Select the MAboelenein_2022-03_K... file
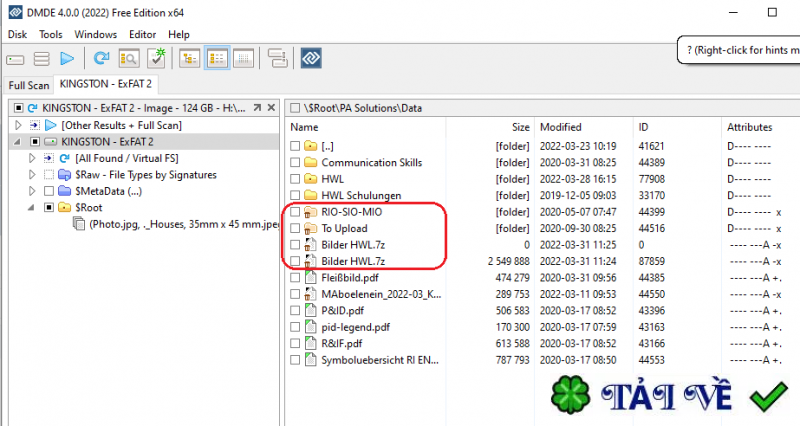 (381, 294)
